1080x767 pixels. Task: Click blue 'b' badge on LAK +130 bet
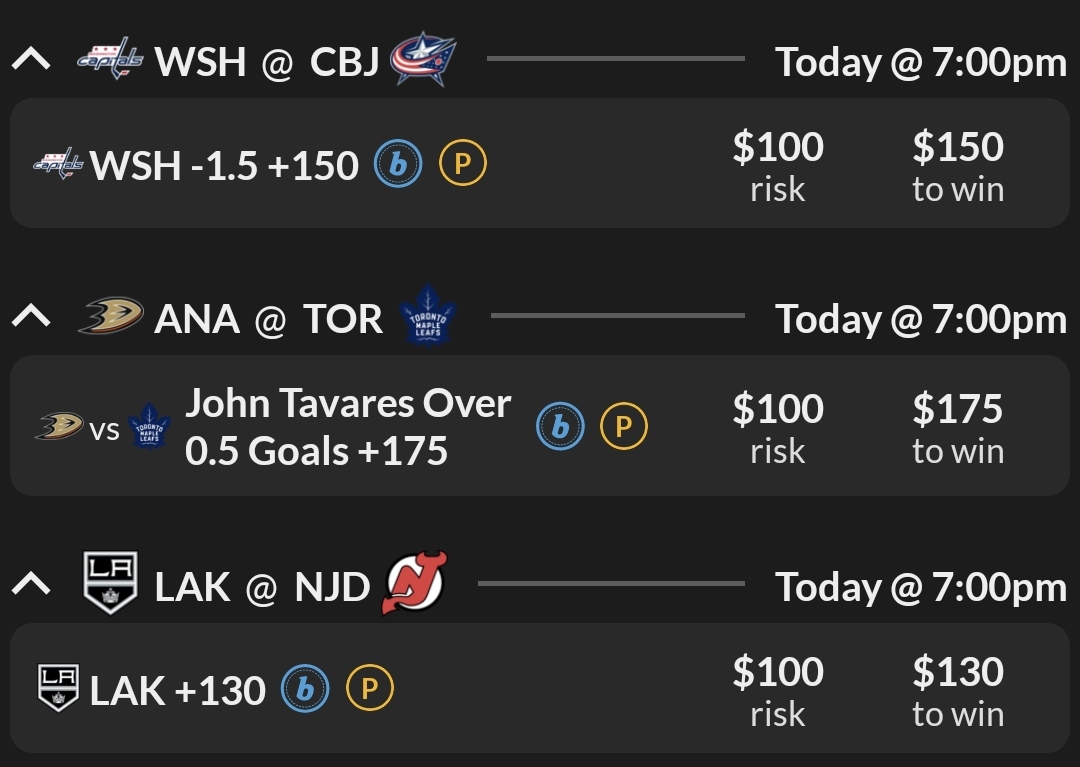click(305, 689)
